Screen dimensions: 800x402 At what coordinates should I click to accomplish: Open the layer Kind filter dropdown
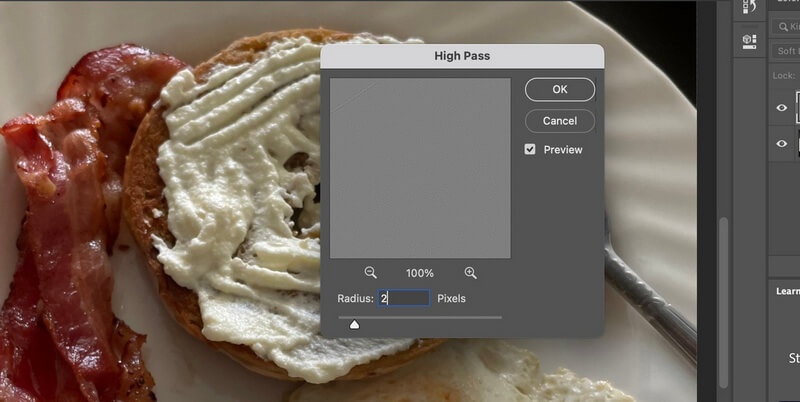coord(790,28)
